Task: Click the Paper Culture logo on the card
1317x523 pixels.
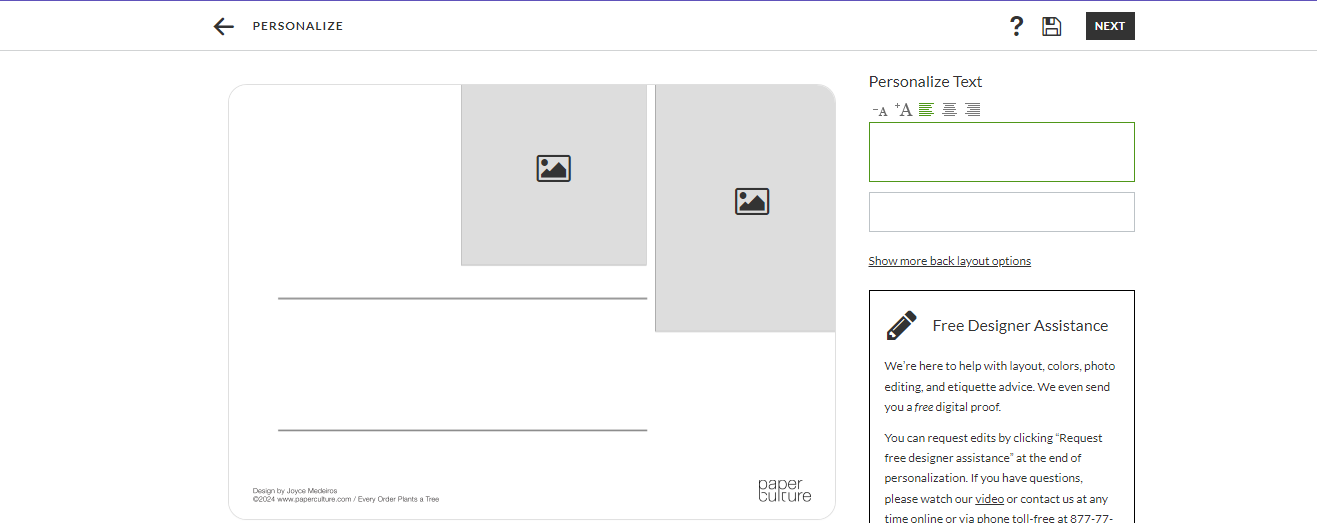Action: (x=784, y=490)
